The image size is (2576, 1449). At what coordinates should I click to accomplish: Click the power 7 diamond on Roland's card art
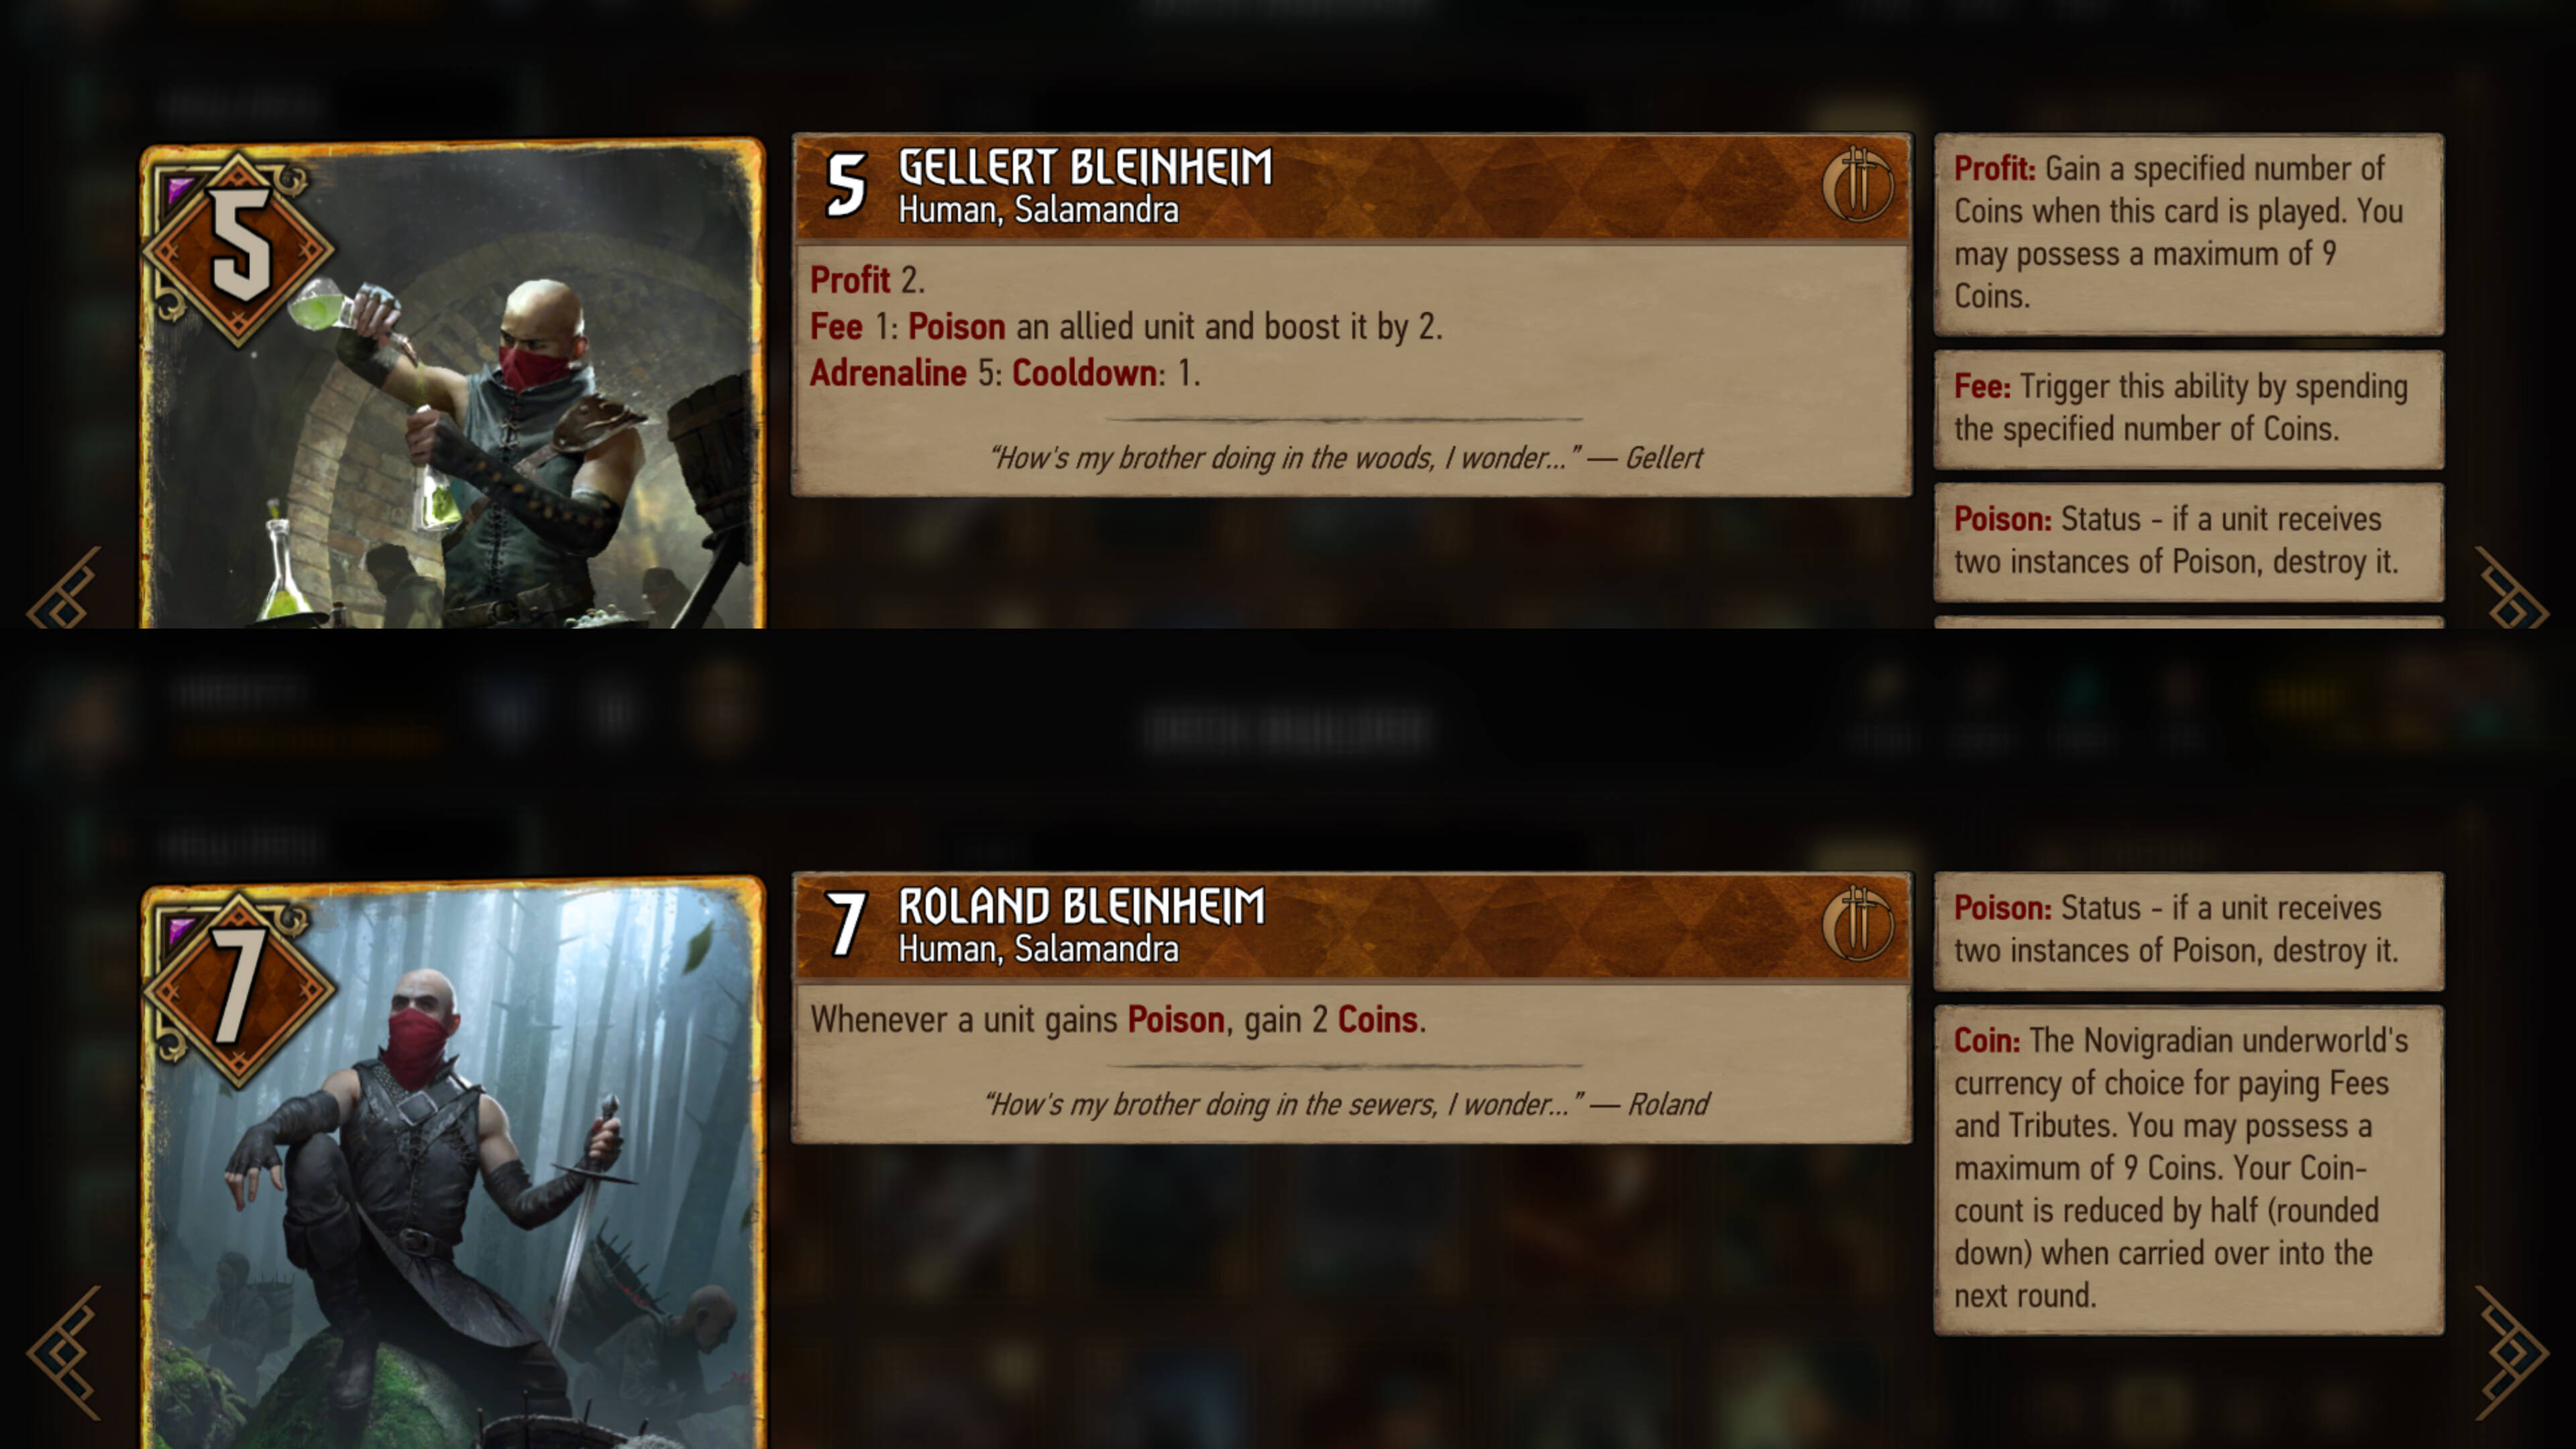click(238, 989)
